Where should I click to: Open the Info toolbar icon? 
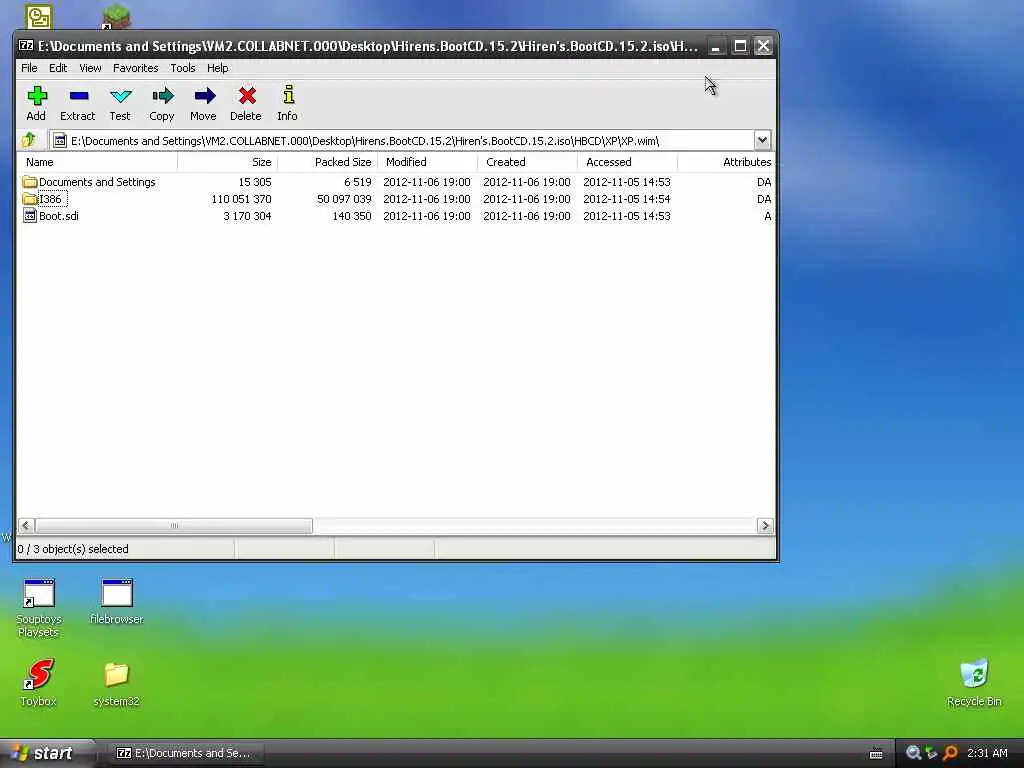coord(288,95)
